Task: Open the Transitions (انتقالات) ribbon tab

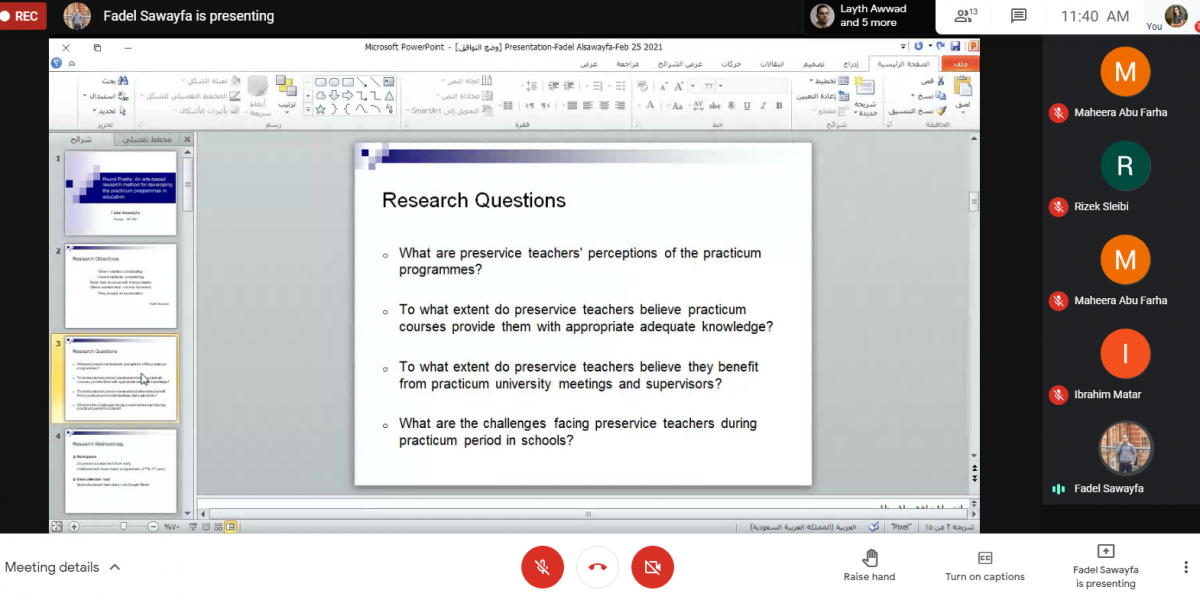Action: [x=773, y=64]
